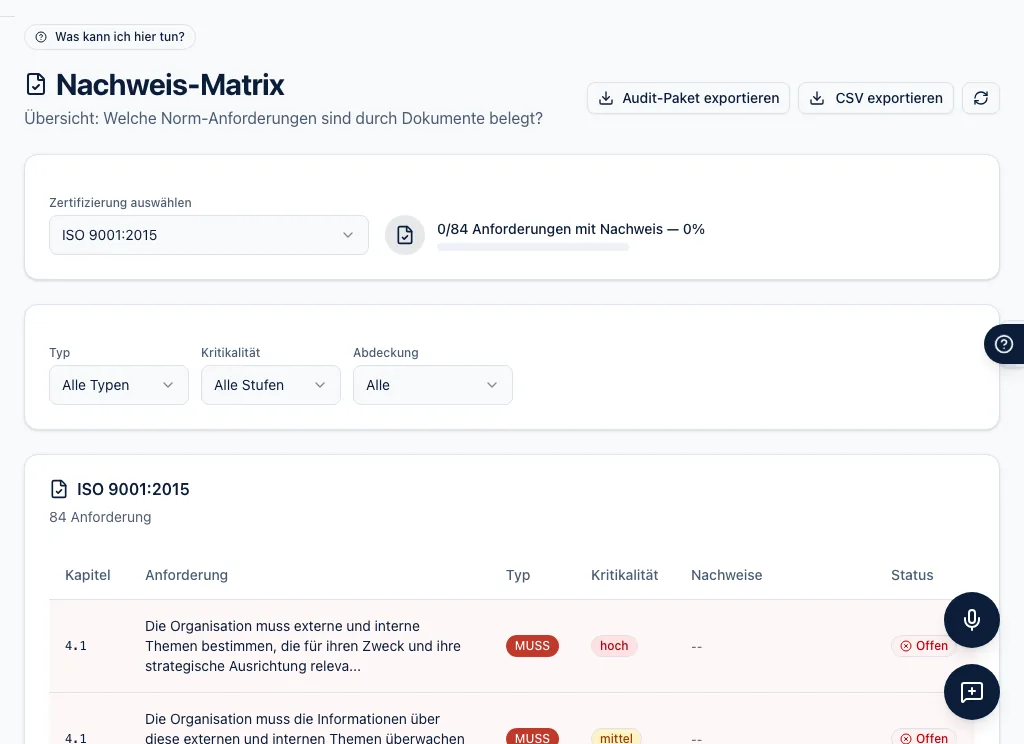Viewport: 1024px width, 744px height.
Task: Click the ISO 9001:2015 section document icon
Action: point(59,489)
